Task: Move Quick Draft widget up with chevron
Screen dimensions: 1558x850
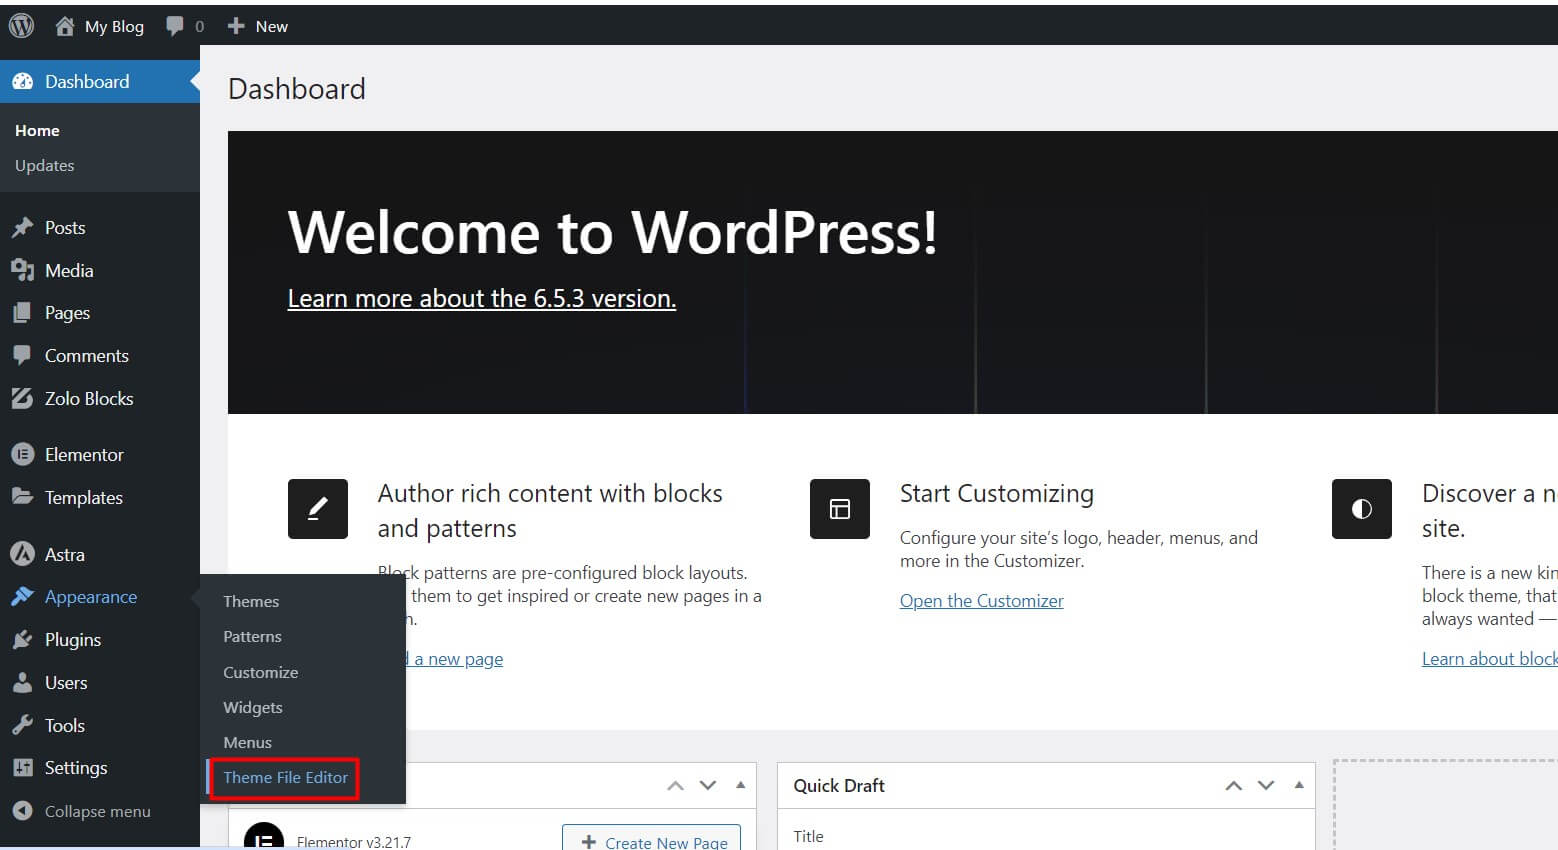Action: (x=1234, y=786)
